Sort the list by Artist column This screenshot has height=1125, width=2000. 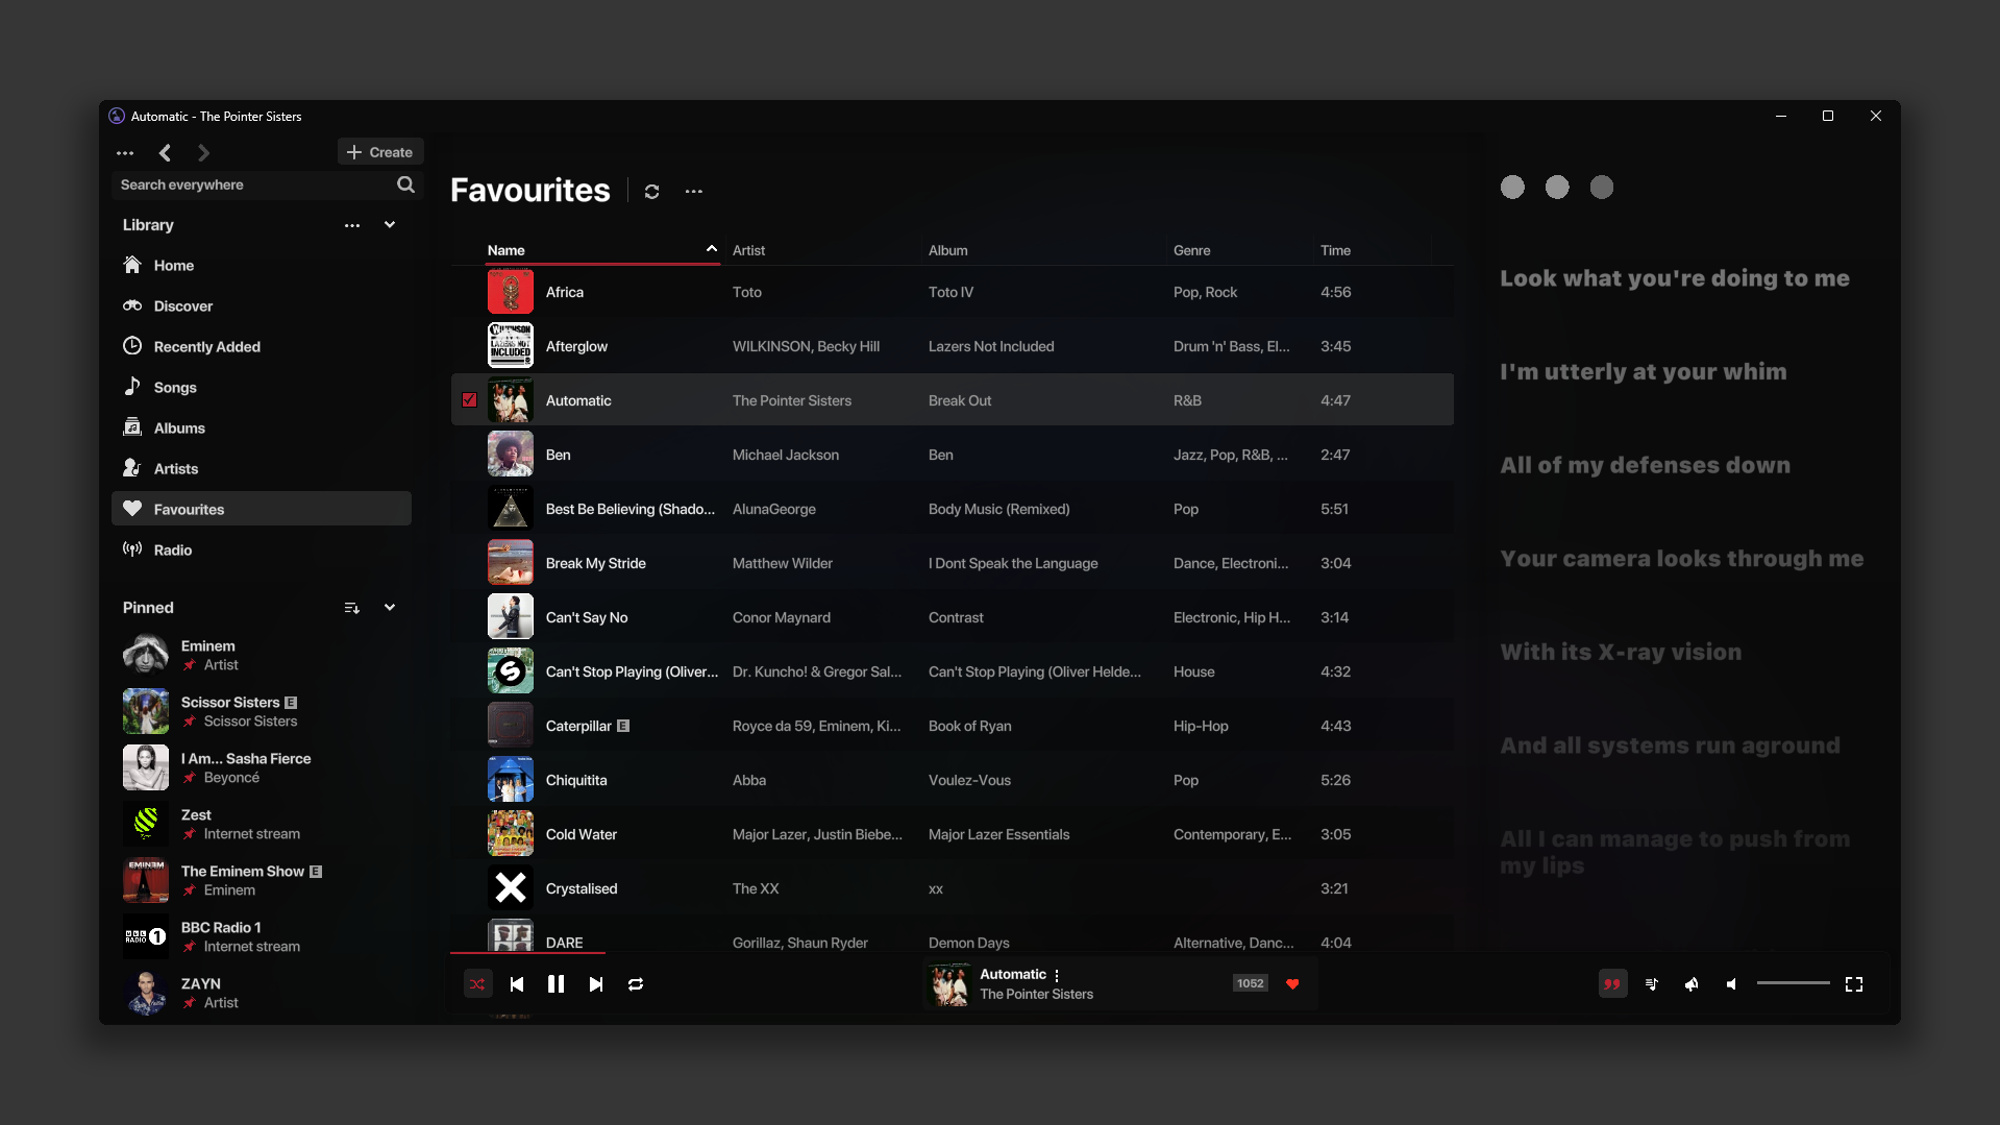click(749, 250)
